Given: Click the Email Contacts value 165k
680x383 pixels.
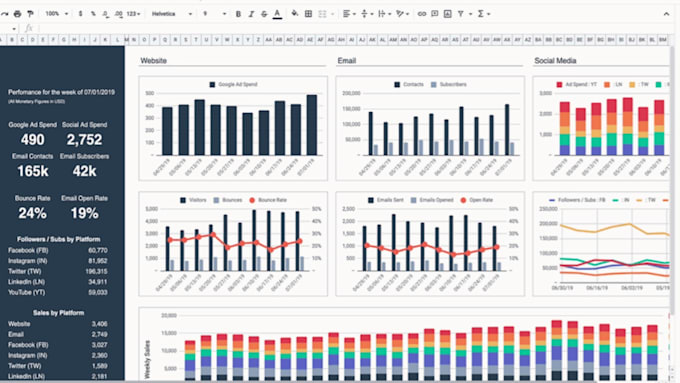Looking at the screenshot, I should pyautogui.click(x=33, y=171).
